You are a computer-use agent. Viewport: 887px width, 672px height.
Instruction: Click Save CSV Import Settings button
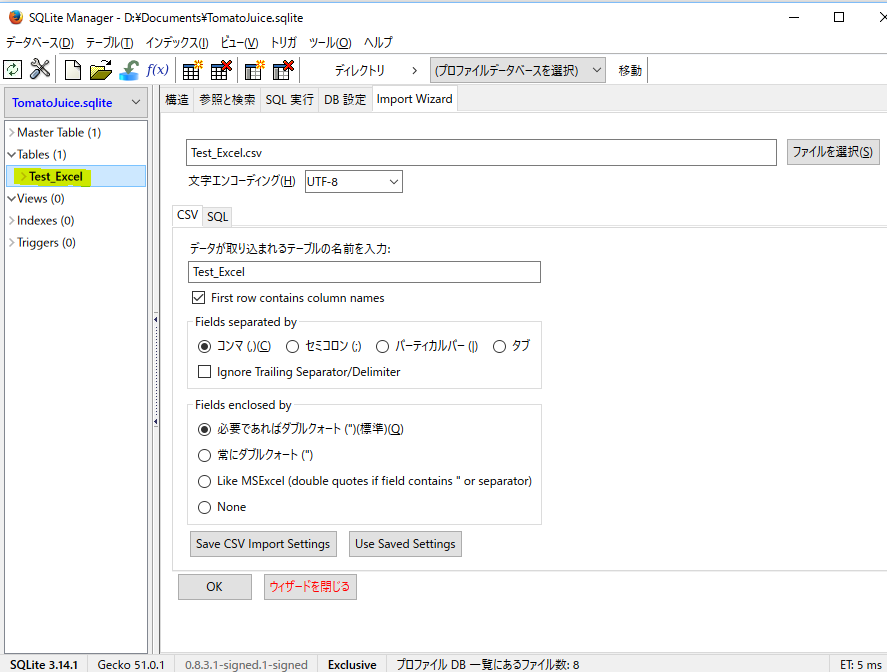pyautogui.click(x=263, y=544)
